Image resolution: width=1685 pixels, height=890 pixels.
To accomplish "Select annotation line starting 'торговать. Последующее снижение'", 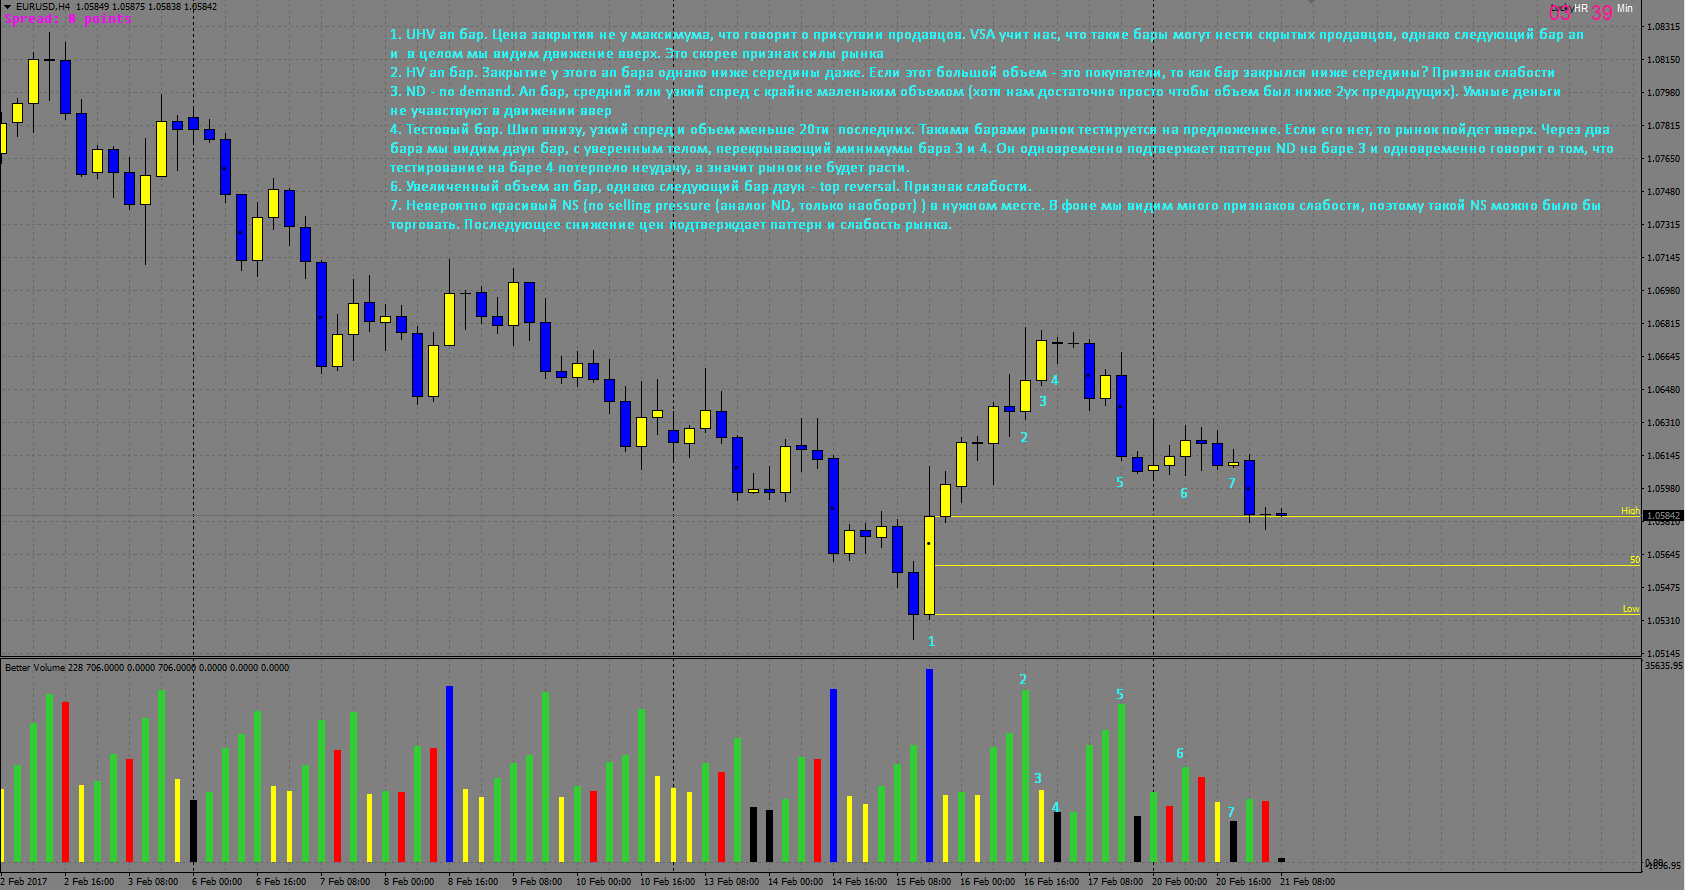I will (671, 224).
